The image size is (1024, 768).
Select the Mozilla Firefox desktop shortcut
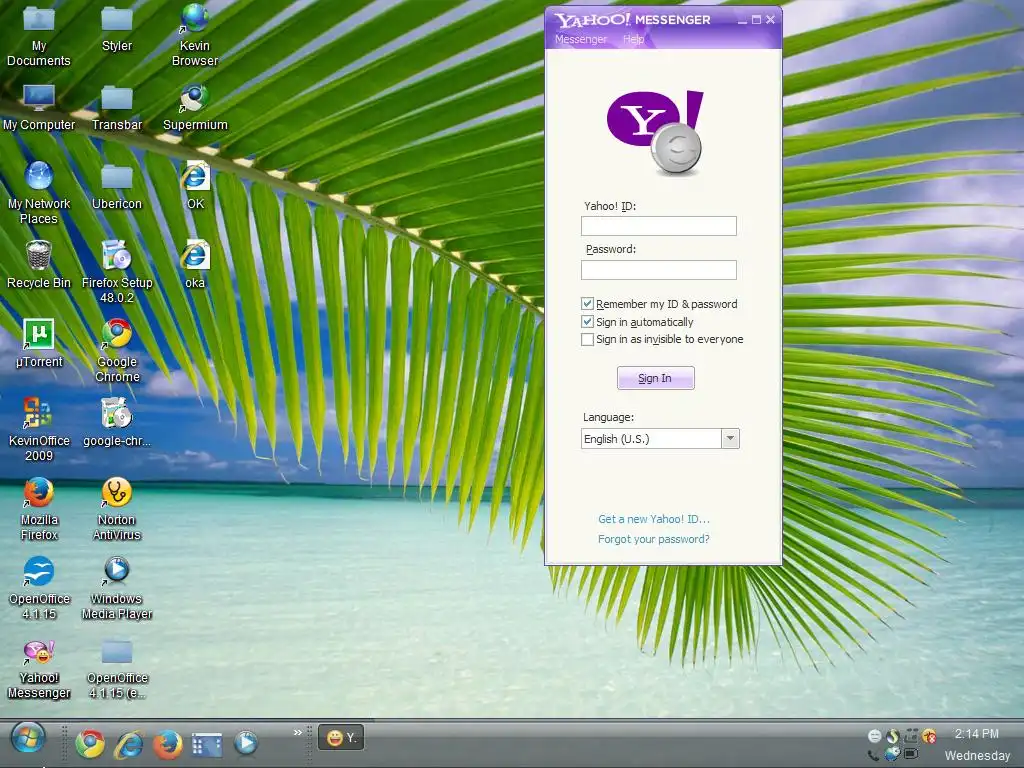(39, 509)
